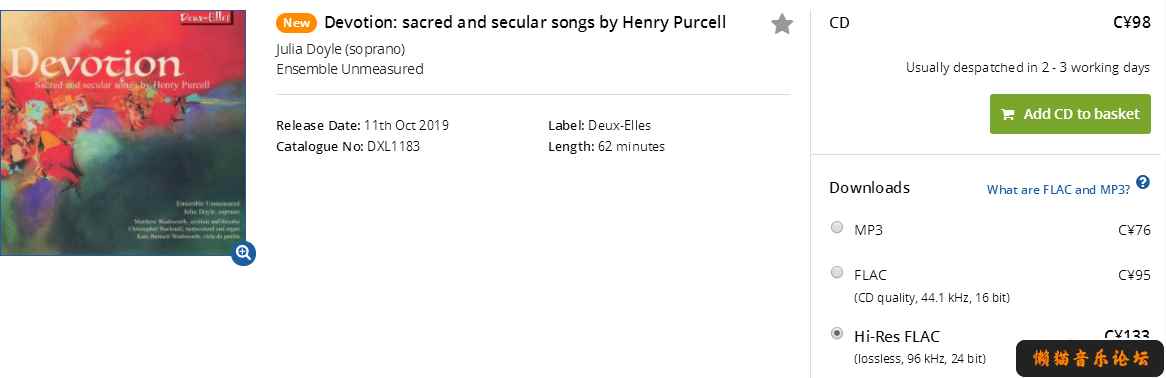The height and width of the screenshot is (378, 1166).
Task: Click the magnifier zoom icon on album cover
Action: coord(244,253)
